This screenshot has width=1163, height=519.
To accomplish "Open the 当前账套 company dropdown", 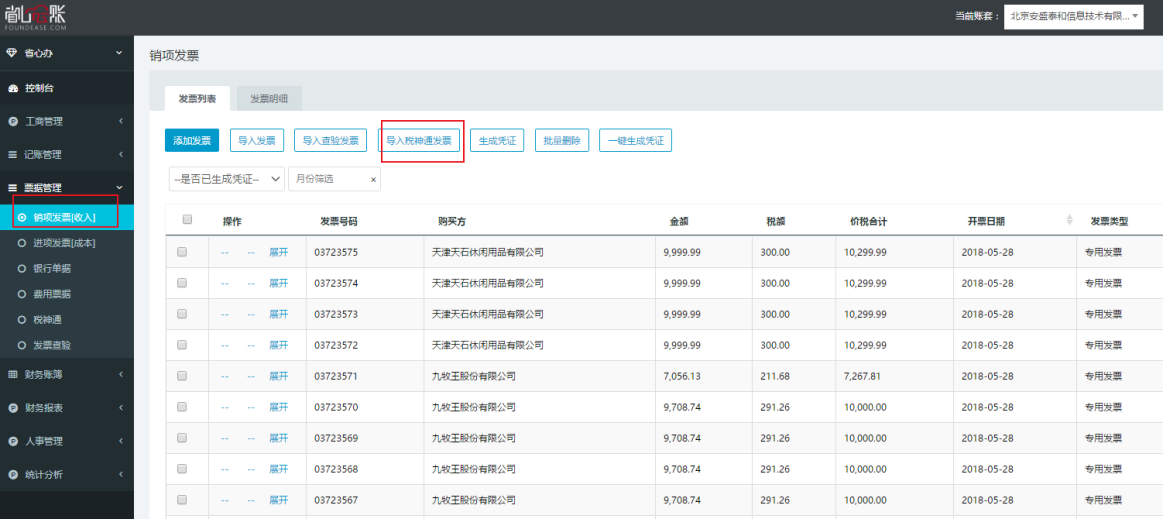I will (1073, 16).
